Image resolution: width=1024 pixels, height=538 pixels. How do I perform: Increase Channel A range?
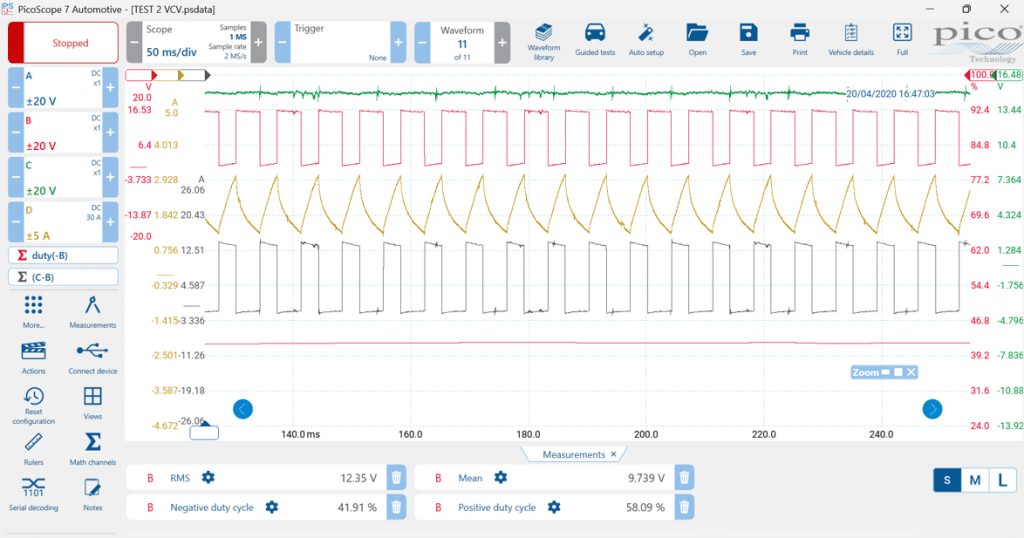tap(110, 87)
